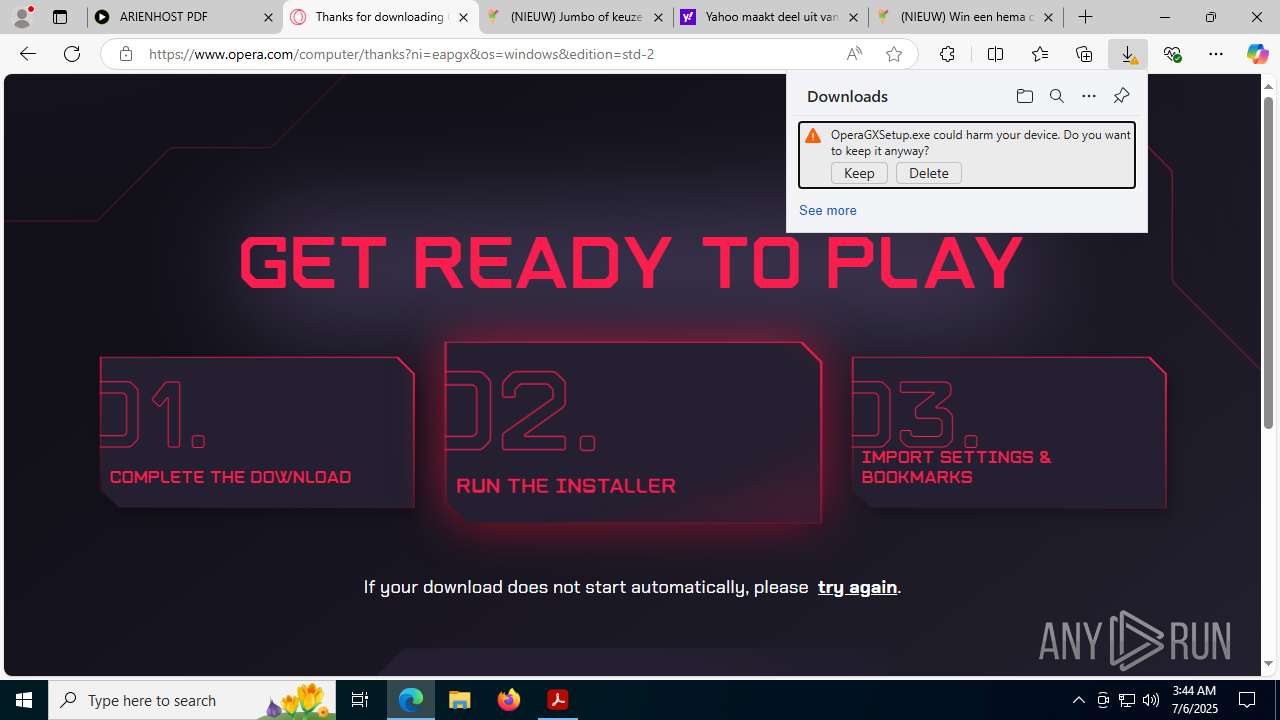This screenshot has height=720, width=1280.
Task: Open downloads folder icon in Downloads panel
Action: pos(1024,96)
